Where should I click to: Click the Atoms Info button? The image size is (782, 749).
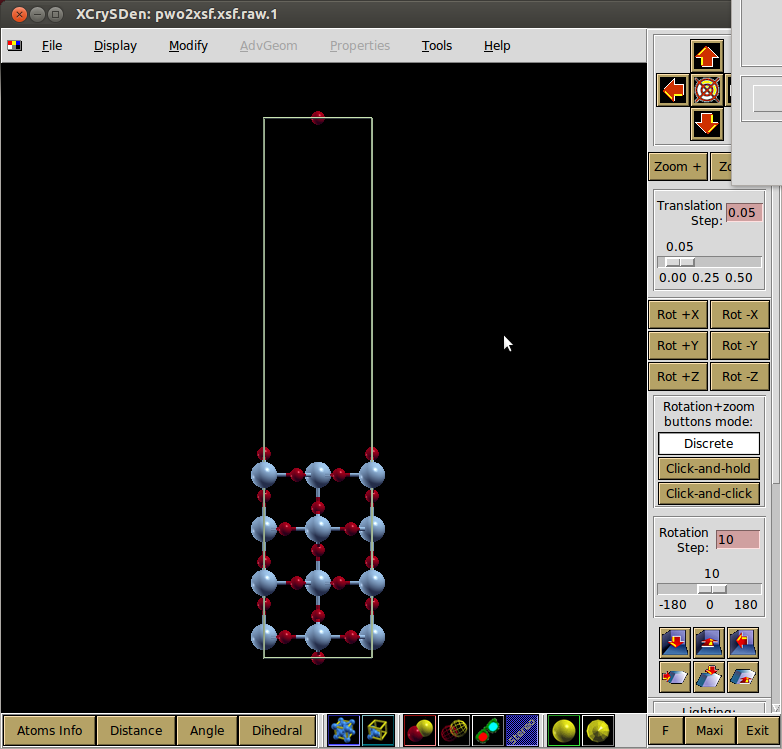(50, 731)
